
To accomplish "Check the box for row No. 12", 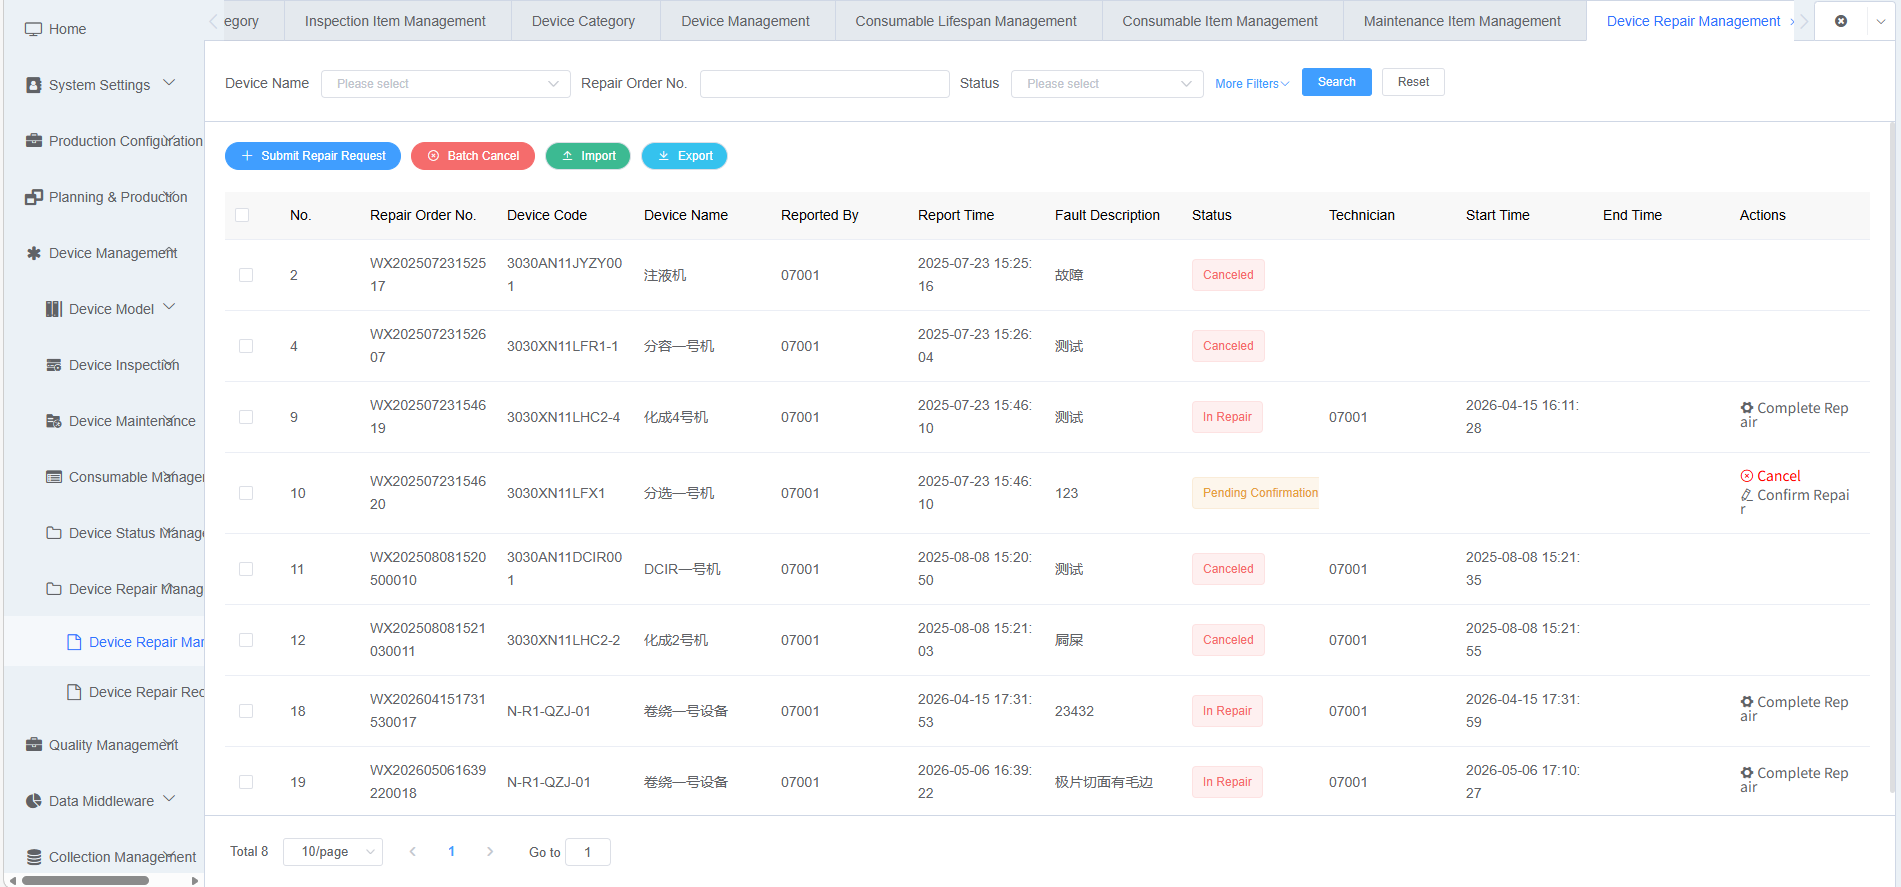I will [x=246, y=640].
